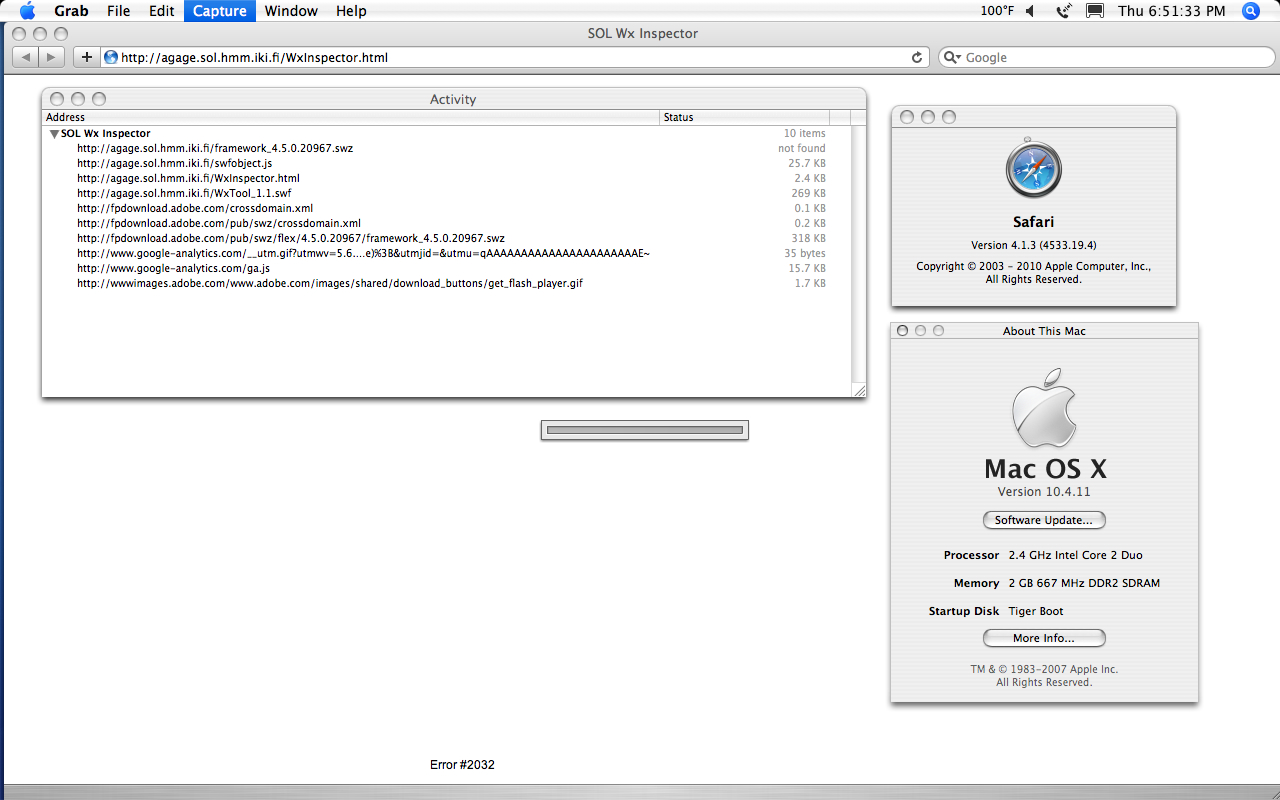Click the '2.4 GHz Intel Core 2 Duo' value

(x=1075, y=555)
